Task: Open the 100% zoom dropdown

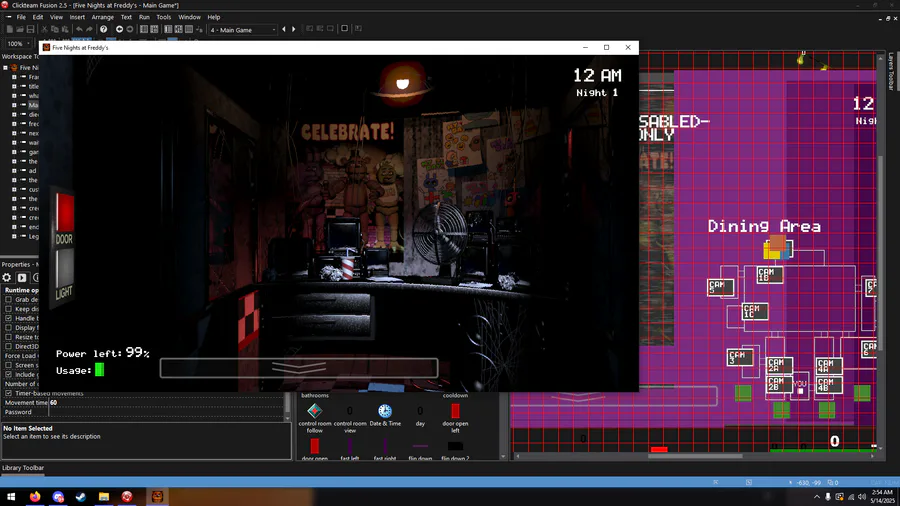Action: [x=18, y=44]
